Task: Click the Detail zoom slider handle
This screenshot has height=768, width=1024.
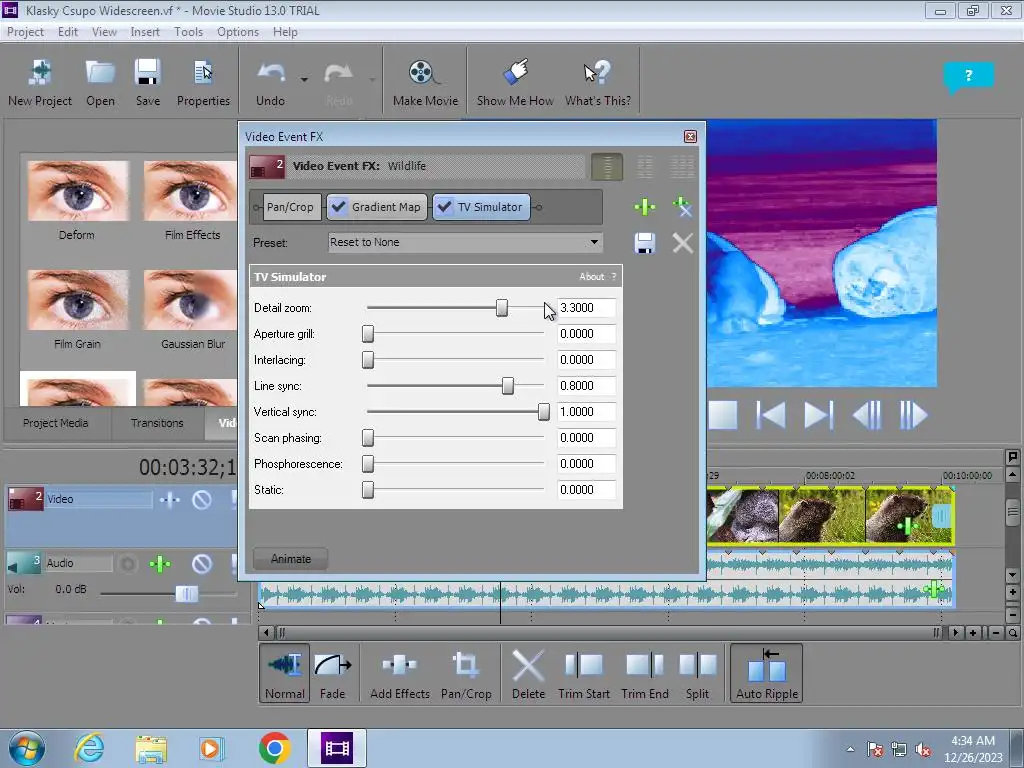Action: click(x=502, y=308)
